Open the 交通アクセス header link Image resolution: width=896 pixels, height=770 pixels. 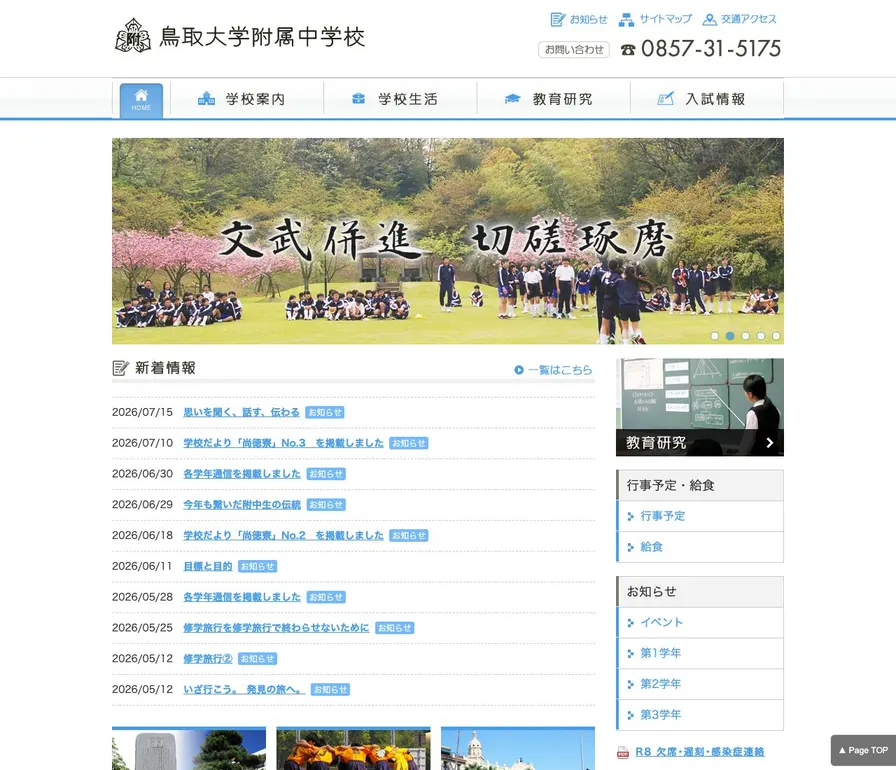[749, 19]
